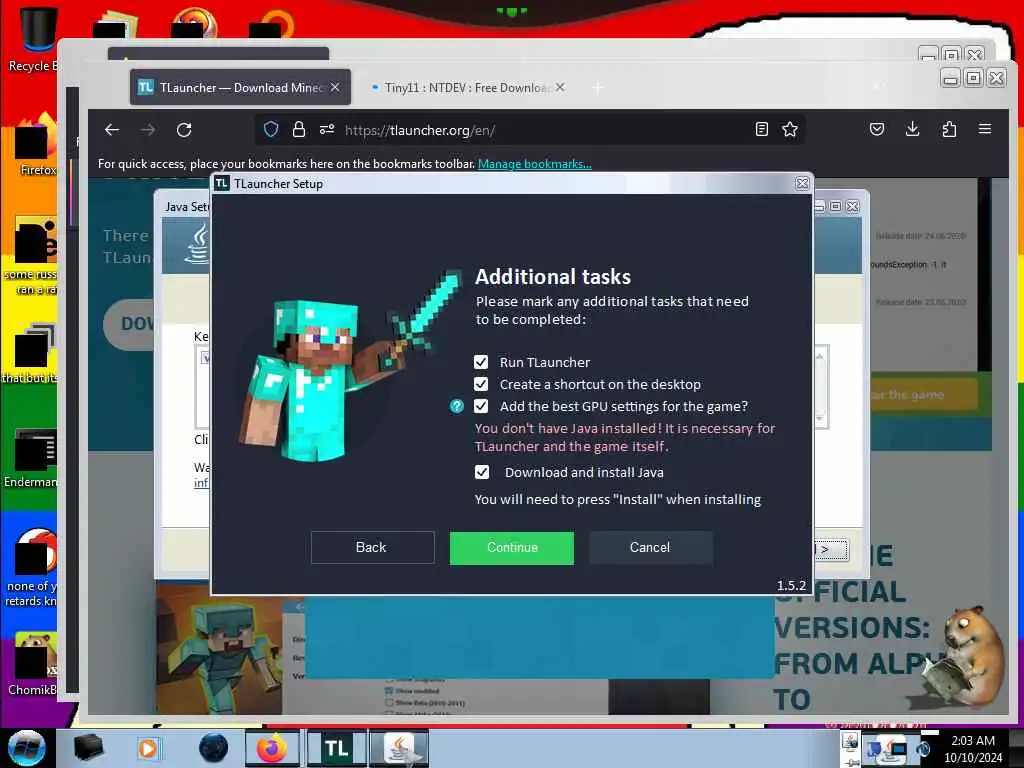This screenshot has height=768, width=1024.
Task: Switch to Java setup taskbar button
Action: (x=399, y=748)
